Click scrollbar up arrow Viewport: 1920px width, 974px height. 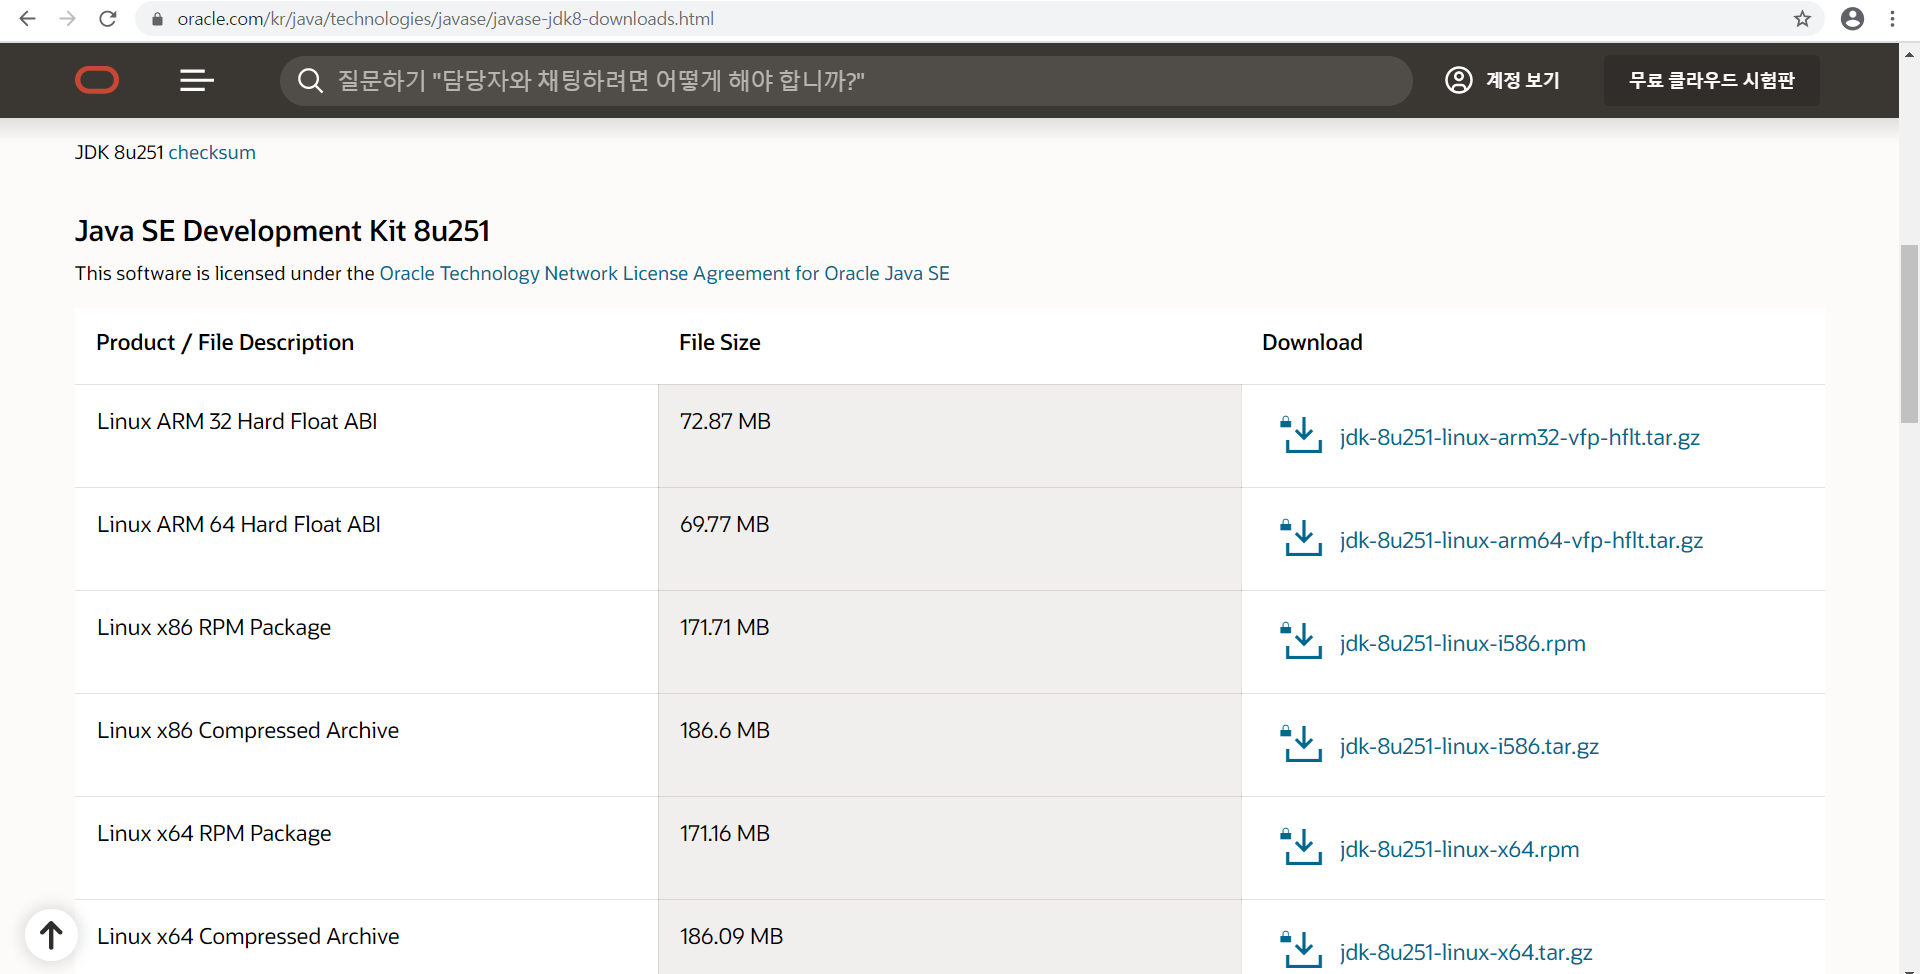point(1909,55)
